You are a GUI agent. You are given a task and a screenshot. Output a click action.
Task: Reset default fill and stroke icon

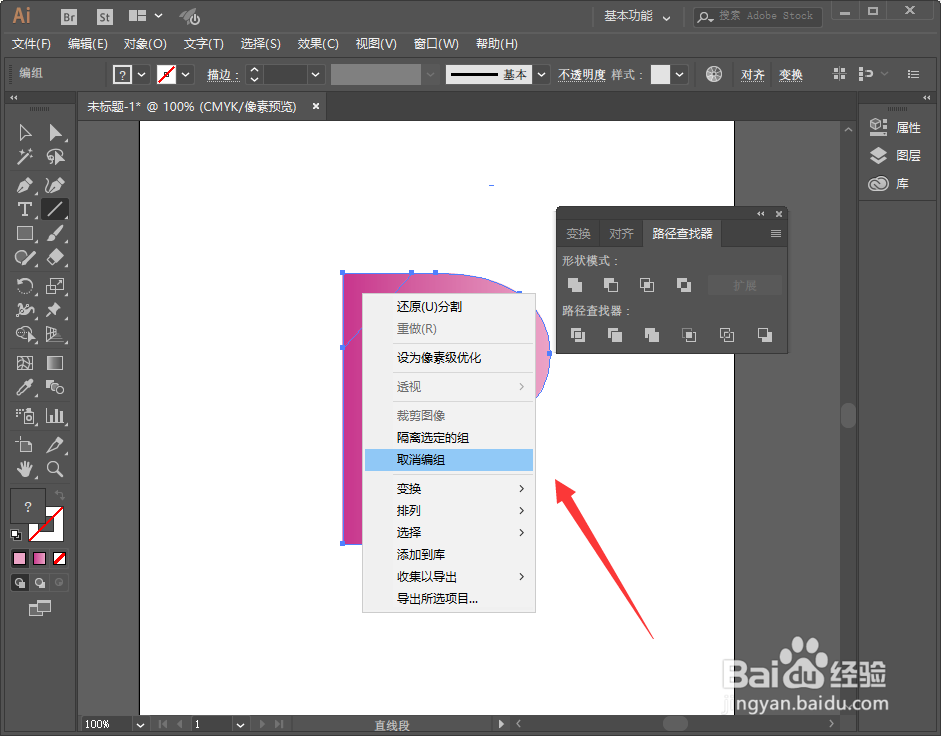[x=16, y=534]
